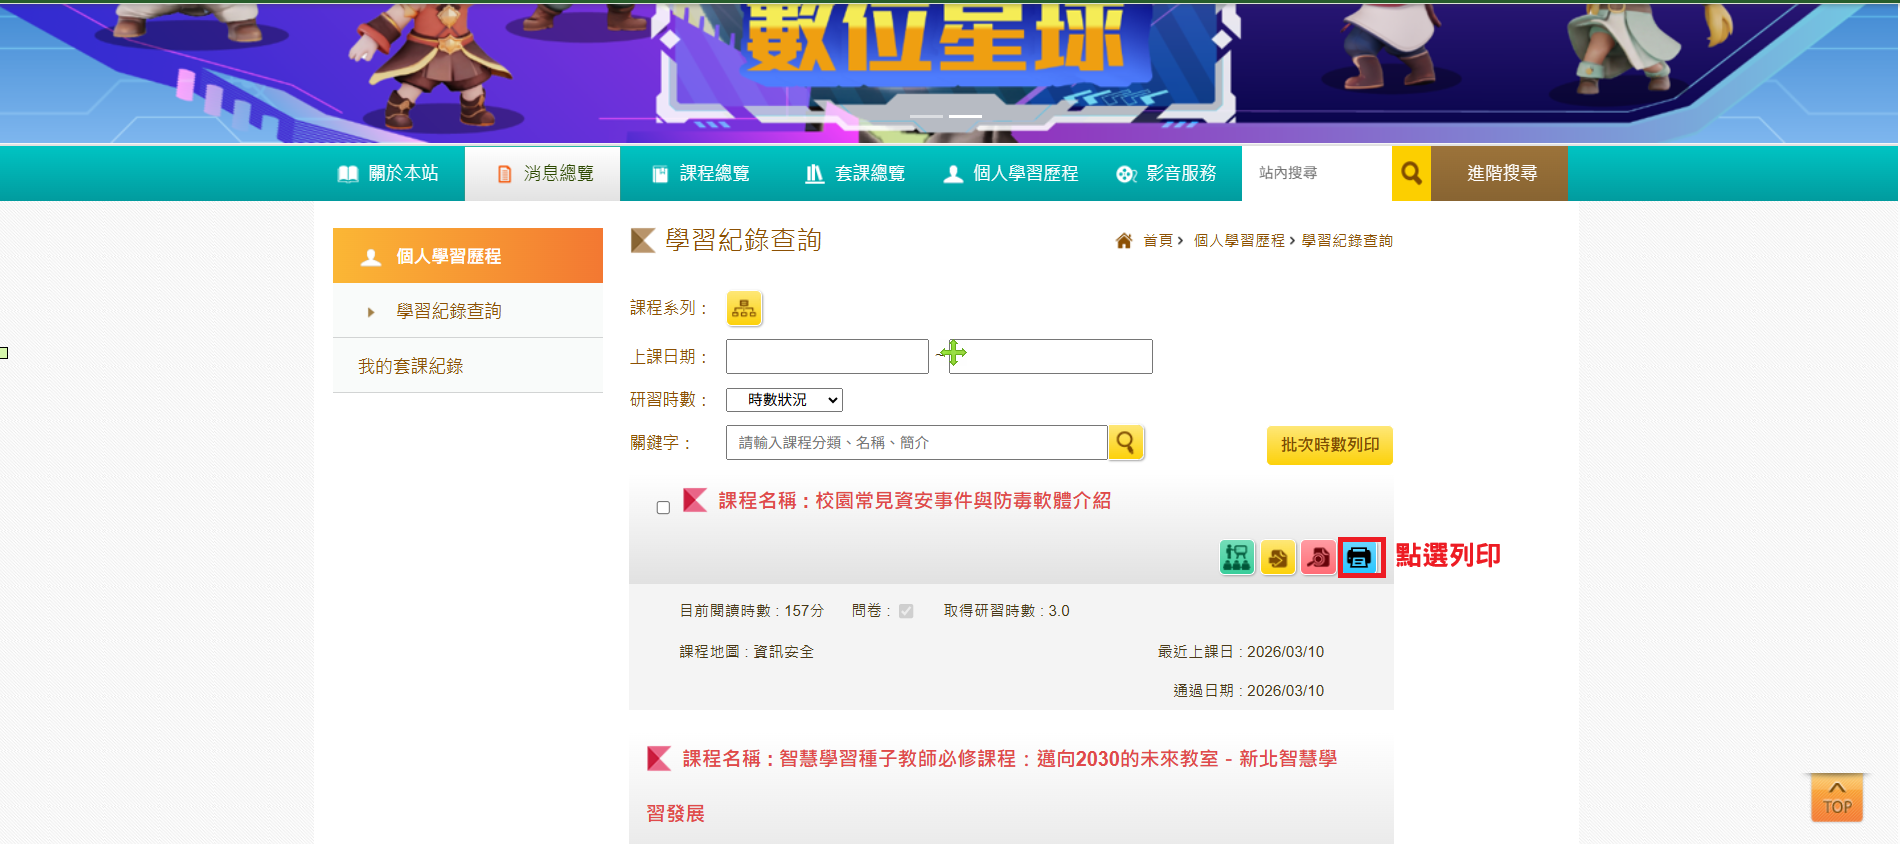Click the keyword search input field

[x=916, y=442]
